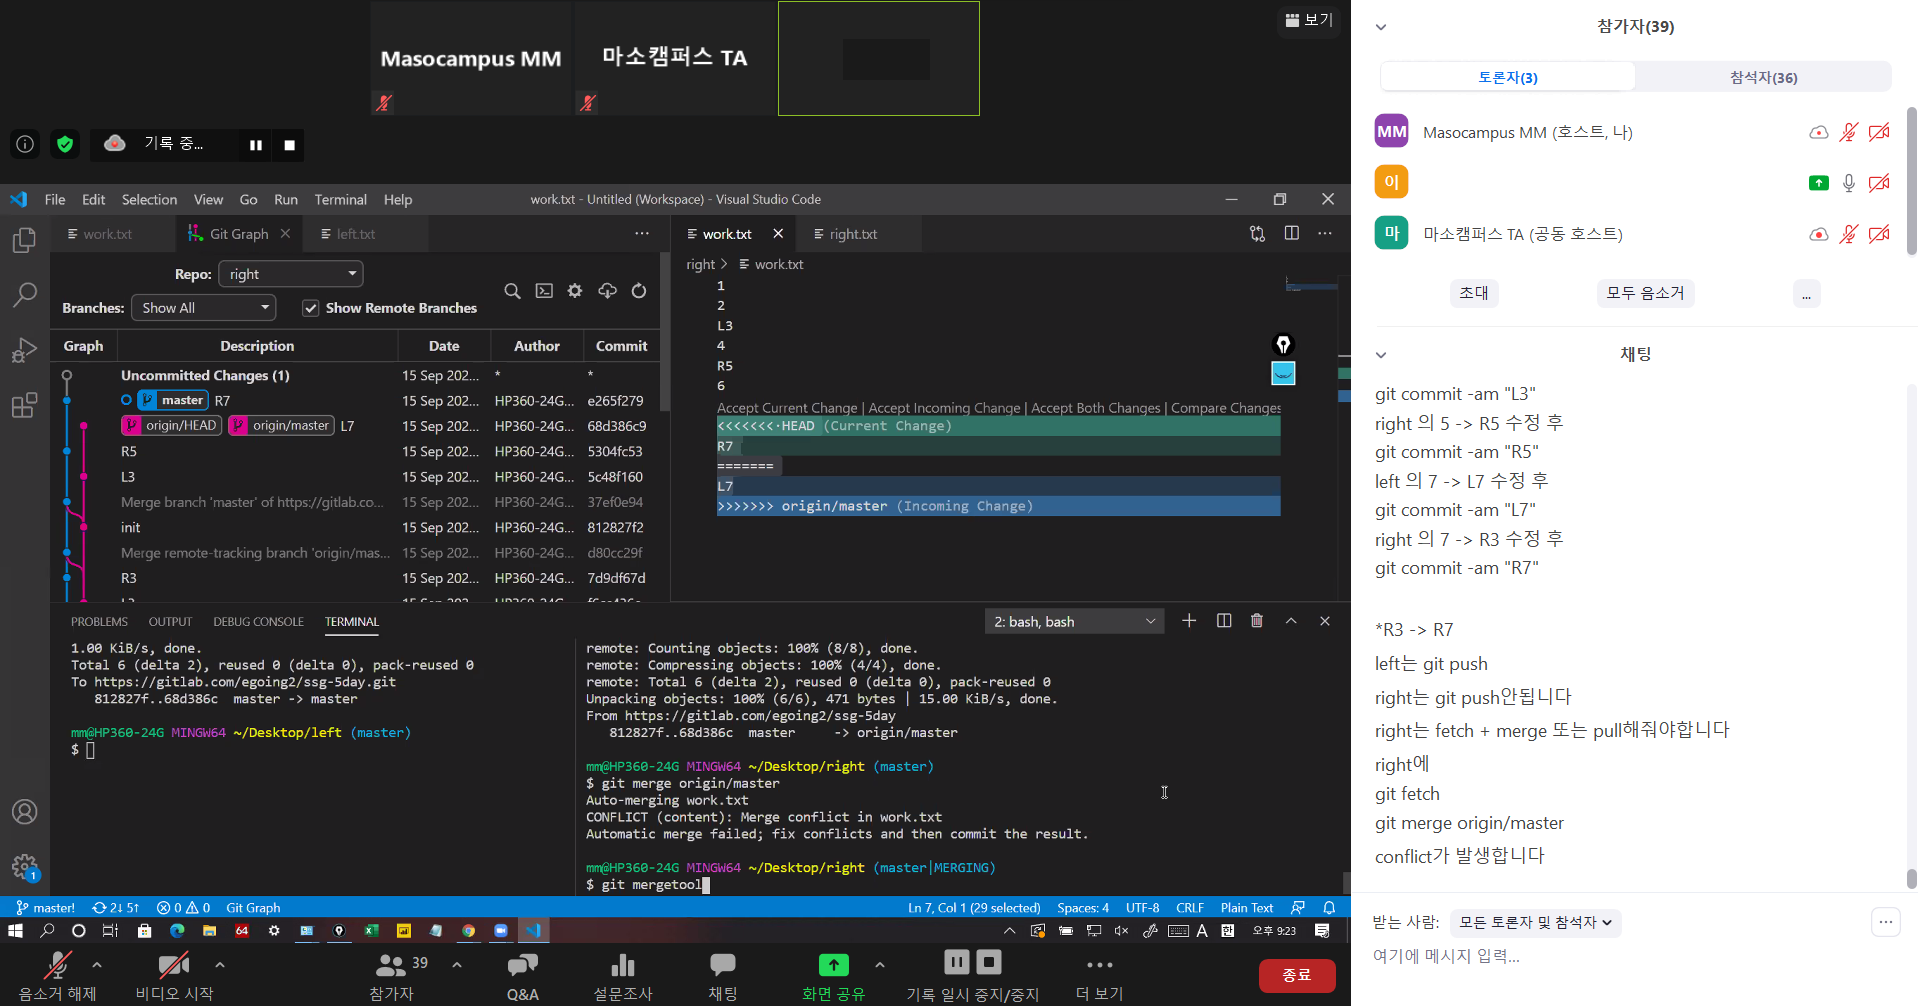Open the Extensions view icon

pos(24,405)
